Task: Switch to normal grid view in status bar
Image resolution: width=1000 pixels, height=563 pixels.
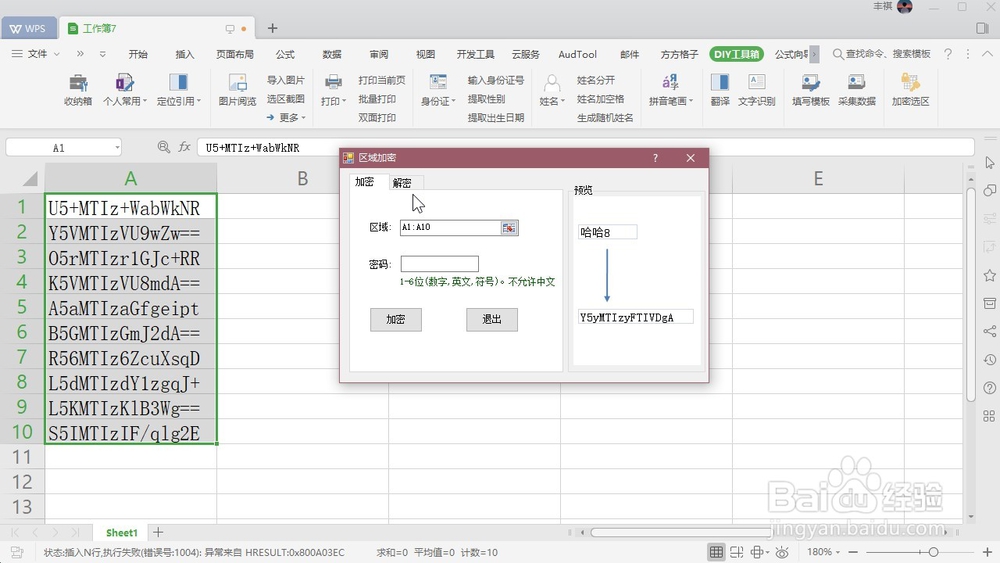Action: pyautogui.click(x=716, y=552)
